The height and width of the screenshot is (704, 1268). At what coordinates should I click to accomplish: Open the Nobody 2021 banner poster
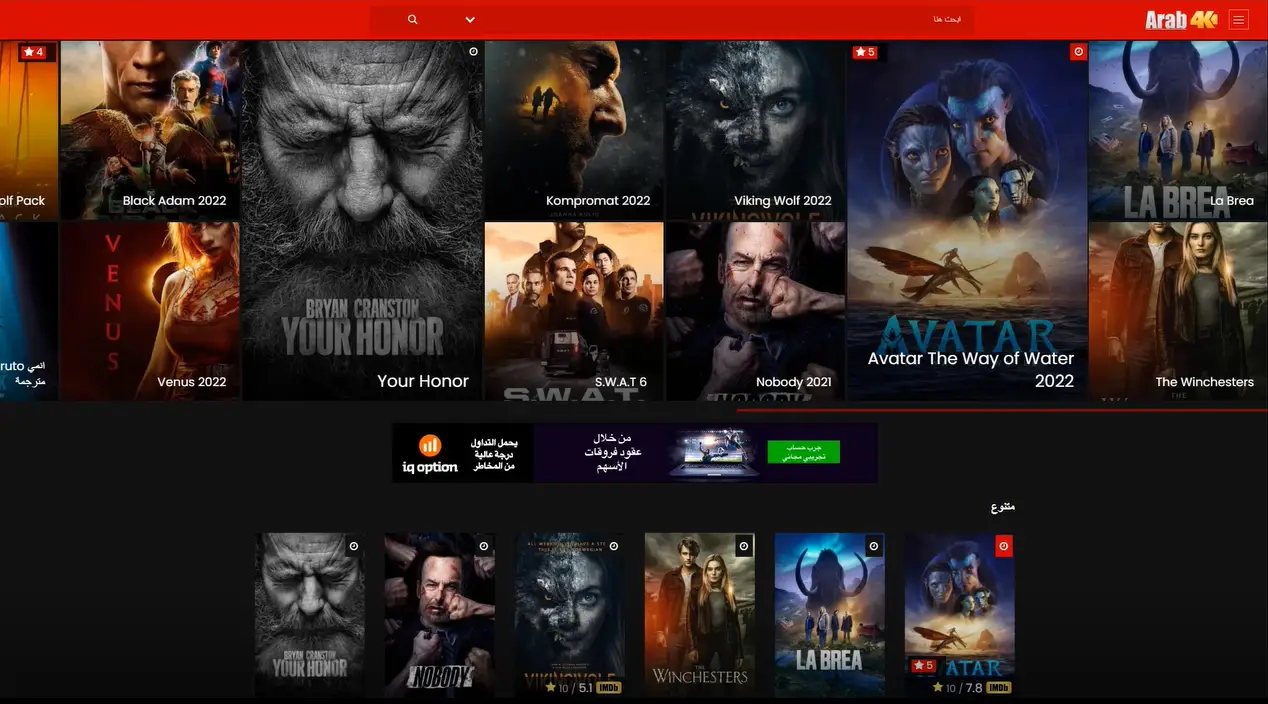[x=756, y=311]
